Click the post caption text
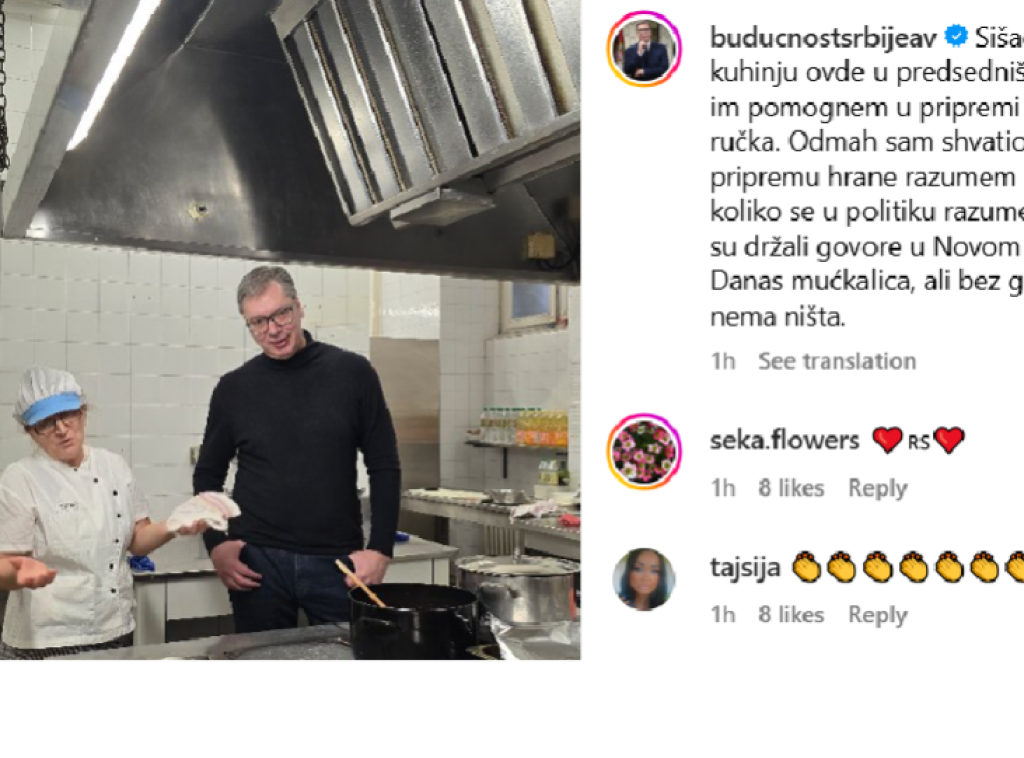The image size is (1024, 758). [x=867, y=177]
